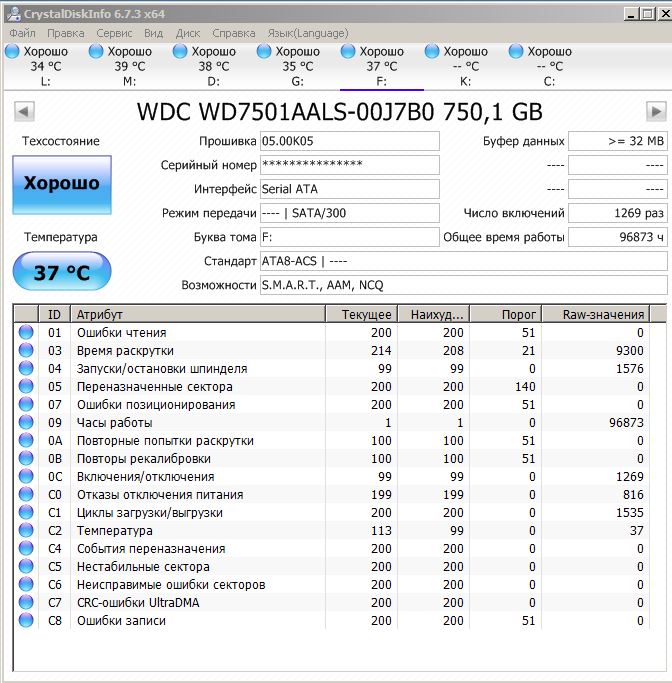Click the CrystalDiskInfo title bar app icon
The width and height of the screenshot is (672, 683).
[x=14, y=14]
